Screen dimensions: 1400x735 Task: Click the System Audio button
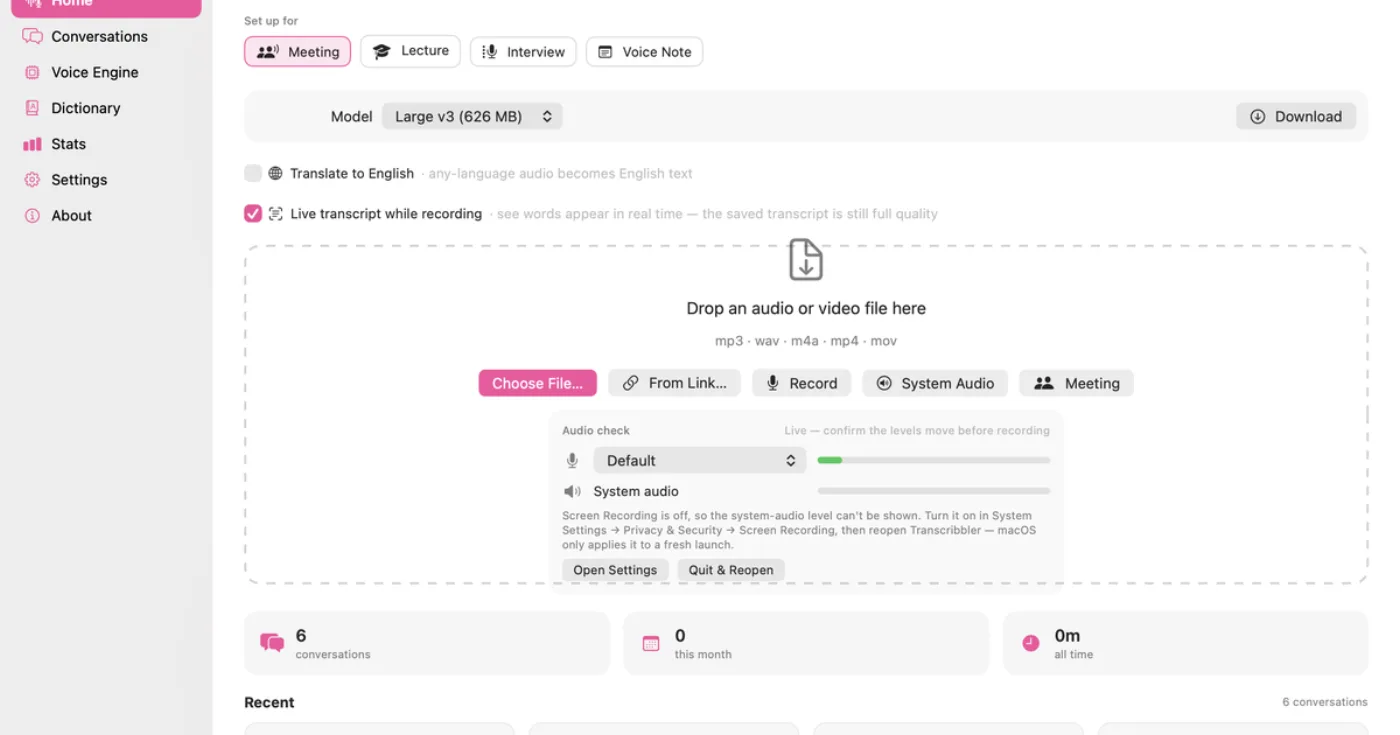(936, 383)
